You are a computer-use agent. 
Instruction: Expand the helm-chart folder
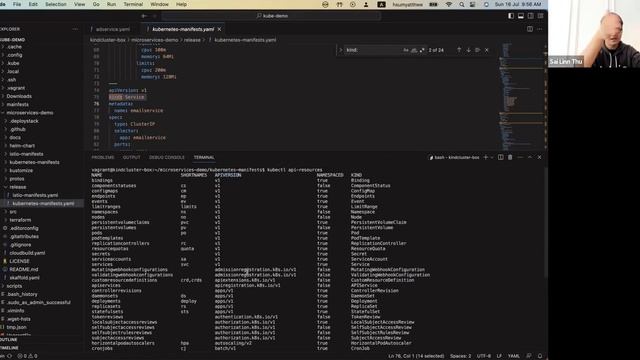click(x=22, y=146)
